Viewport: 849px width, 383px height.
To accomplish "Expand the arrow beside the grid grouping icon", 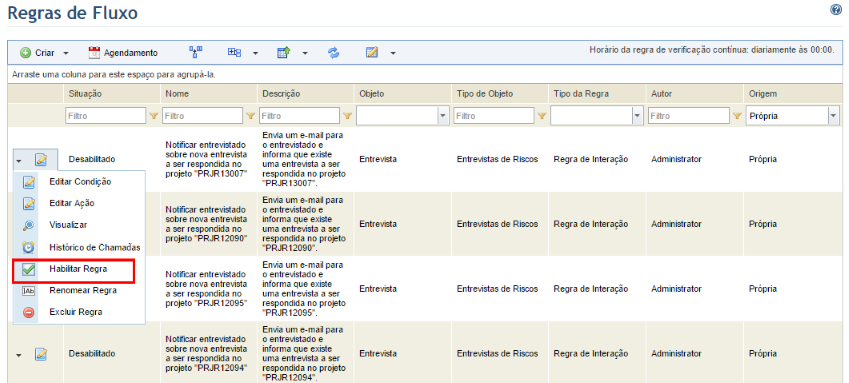I will 256,53.
